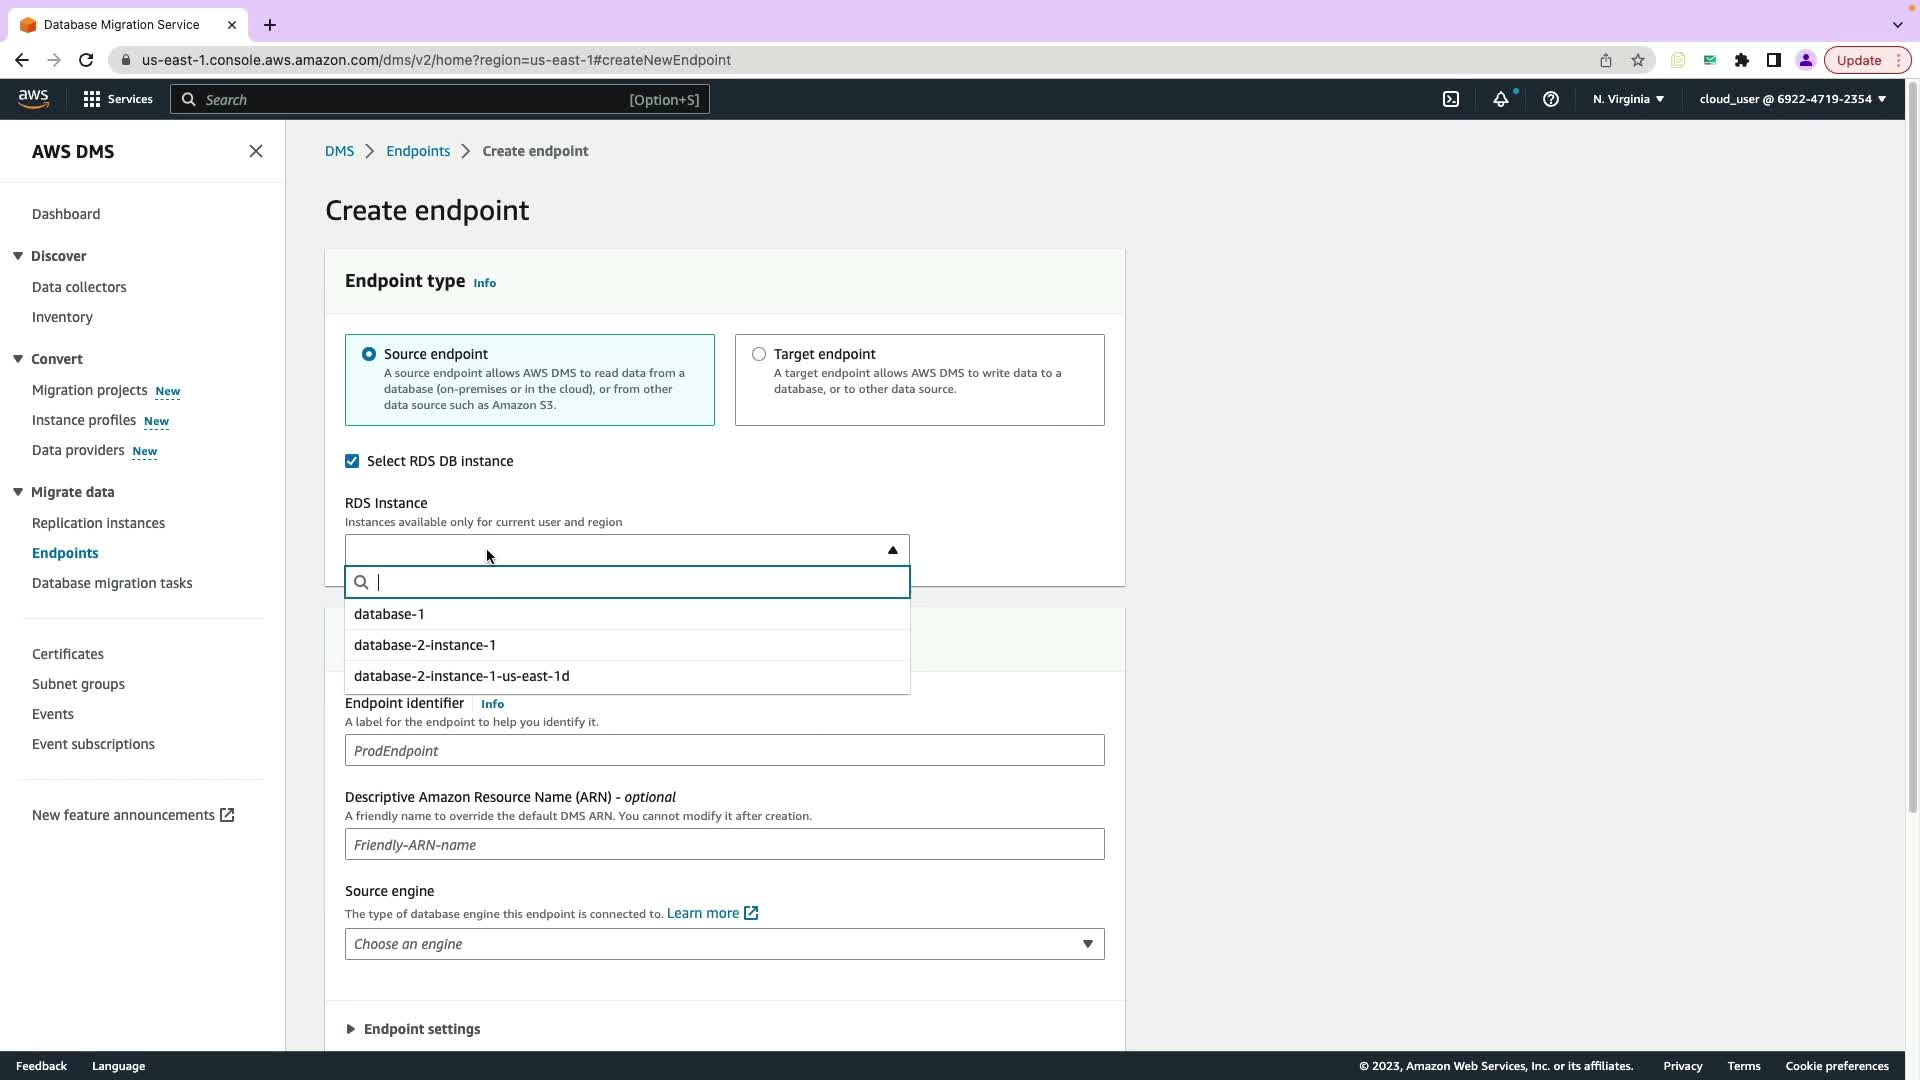Open the N. Virginia region dropdown
This screenshot has height=1080, width=1920.
click(1628, 99)
